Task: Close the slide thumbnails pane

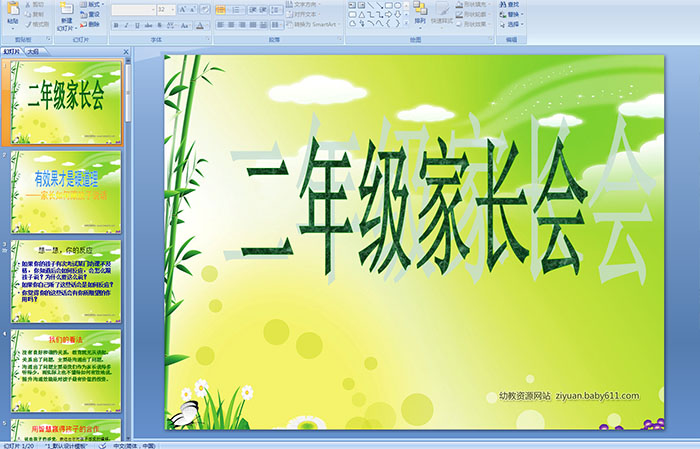Action: point(126,52)
